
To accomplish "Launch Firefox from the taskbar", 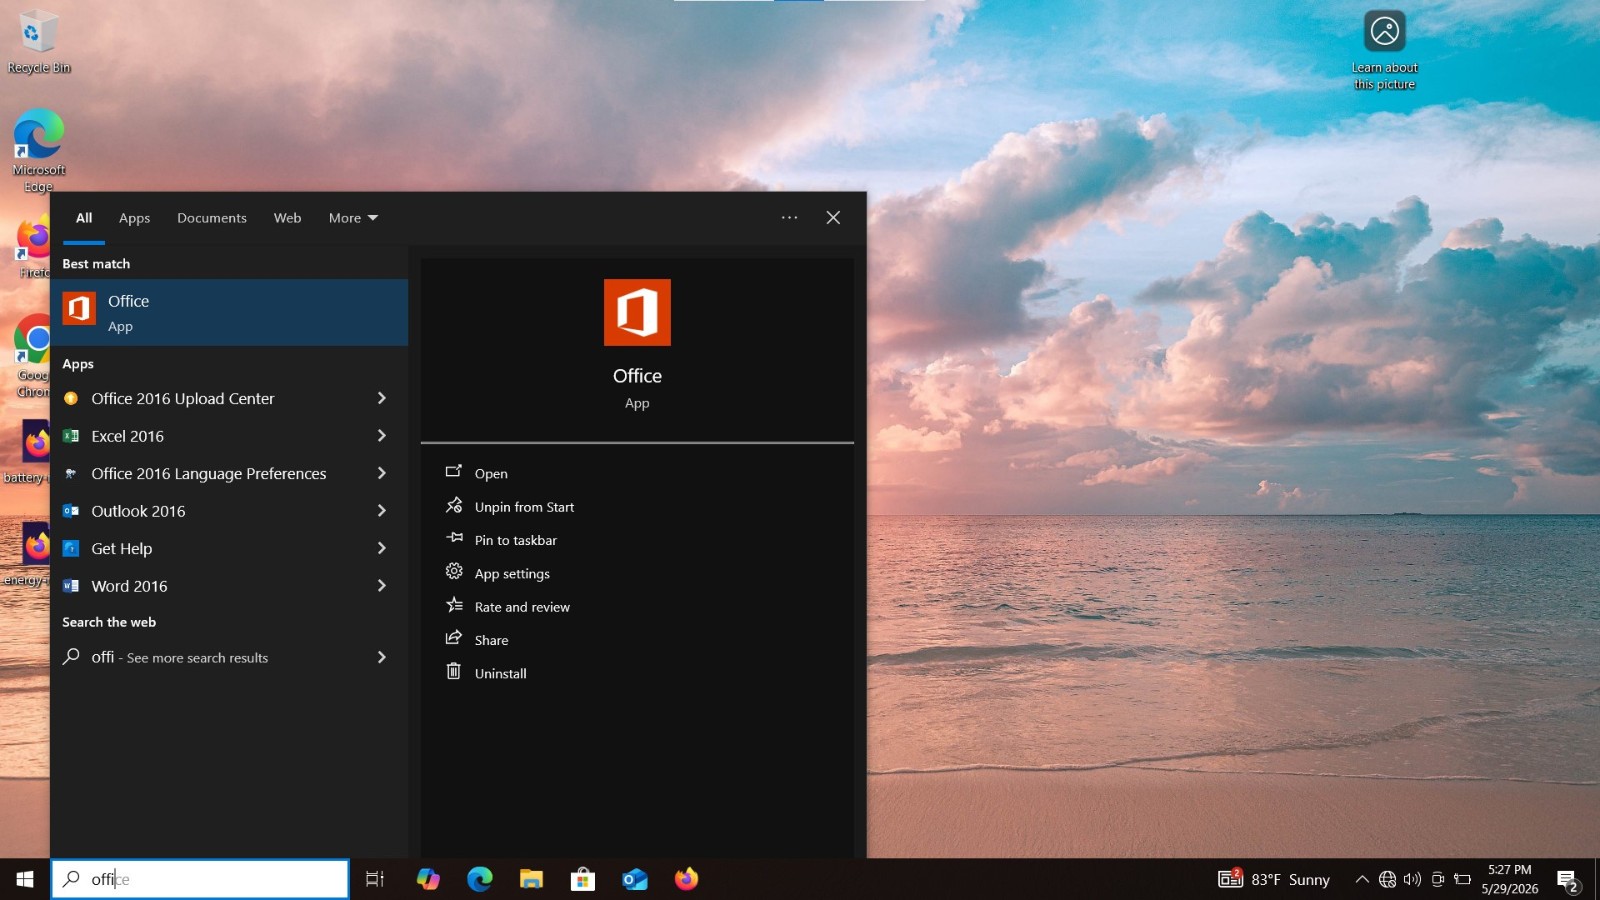I will (x=686, y=879).
